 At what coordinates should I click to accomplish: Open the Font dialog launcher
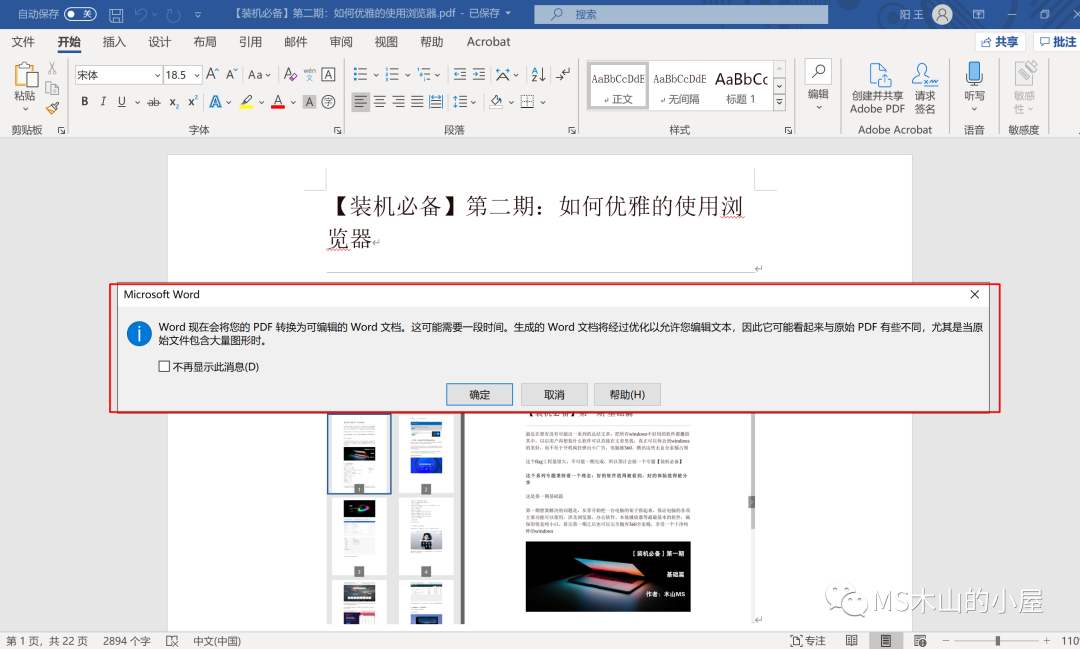pos(338,130)
